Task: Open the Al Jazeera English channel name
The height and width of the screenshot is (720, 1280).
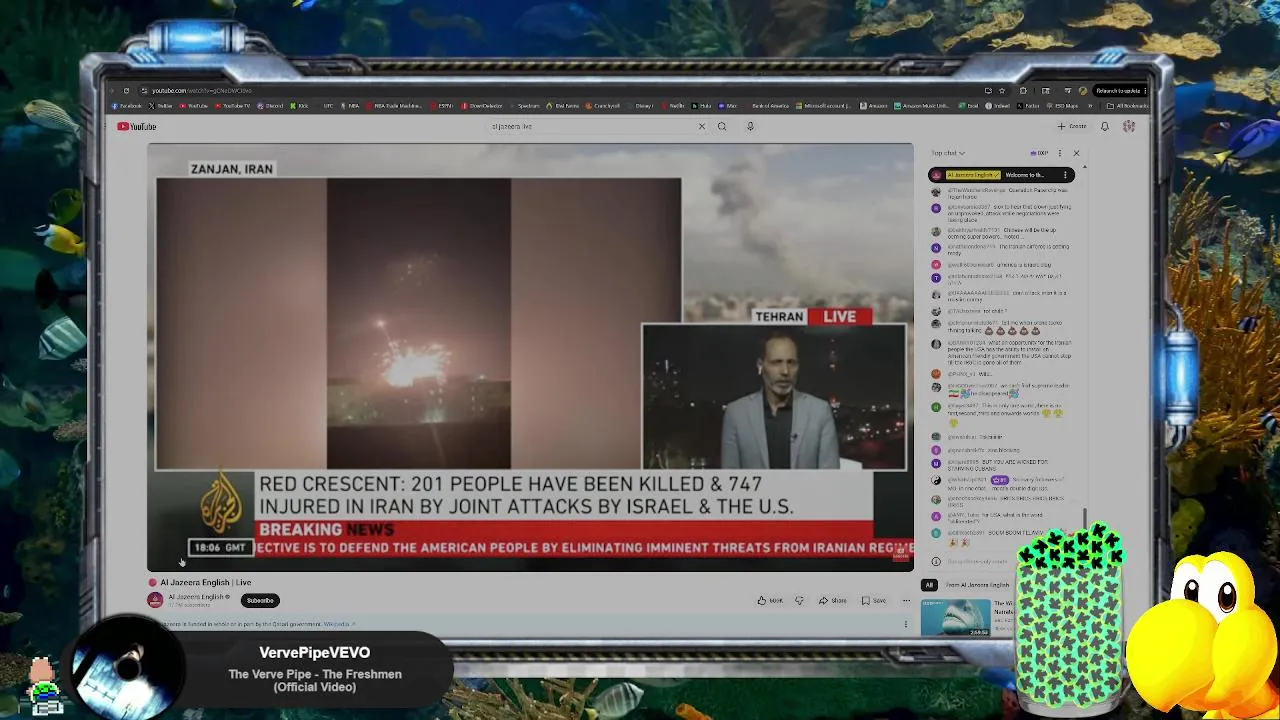Action: point(198,597)
